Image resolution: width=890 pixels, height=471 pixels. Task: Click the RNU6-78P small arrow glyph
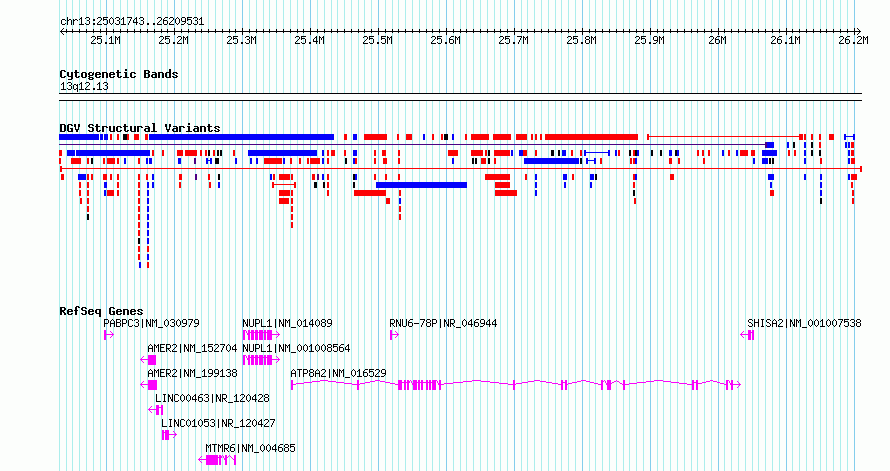pyautogui.click(x=394, y=335)
